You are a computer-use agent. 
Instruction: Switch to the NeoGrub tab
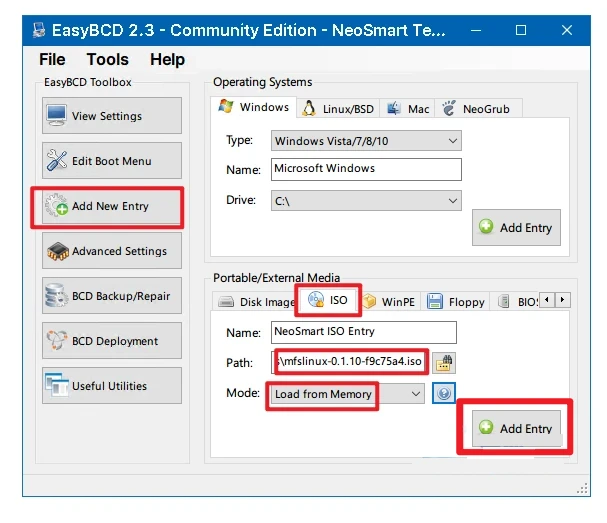[x=478, y=109]
